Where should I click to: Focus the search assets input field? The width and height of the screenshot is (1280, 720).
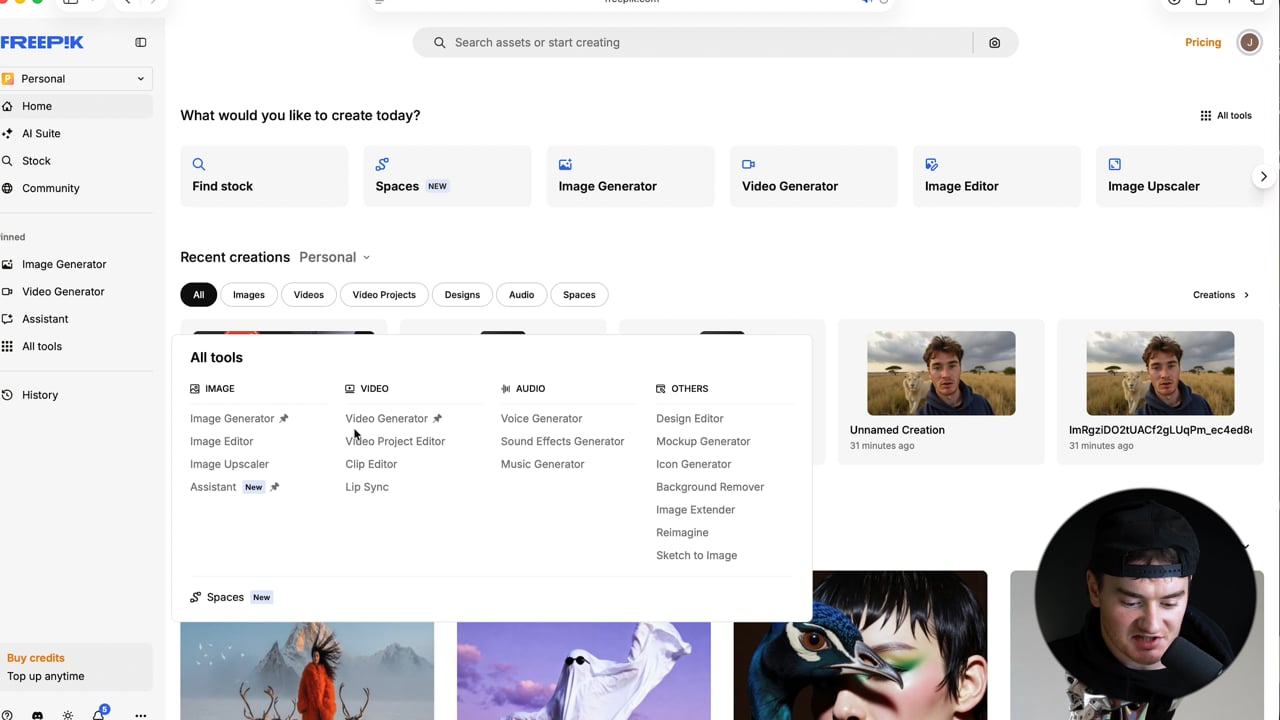[x=715, y=43]
